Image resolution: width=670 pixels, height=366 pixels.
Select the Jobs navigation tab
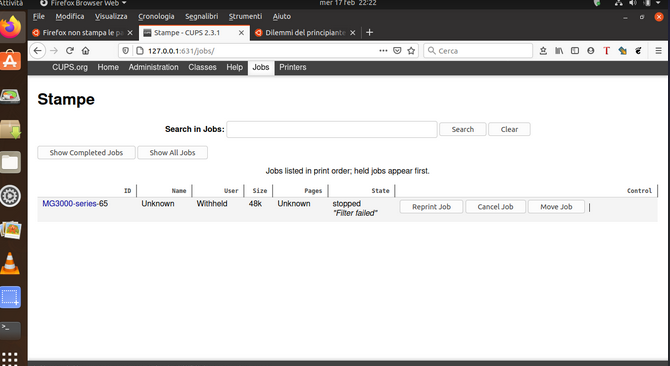261,67
